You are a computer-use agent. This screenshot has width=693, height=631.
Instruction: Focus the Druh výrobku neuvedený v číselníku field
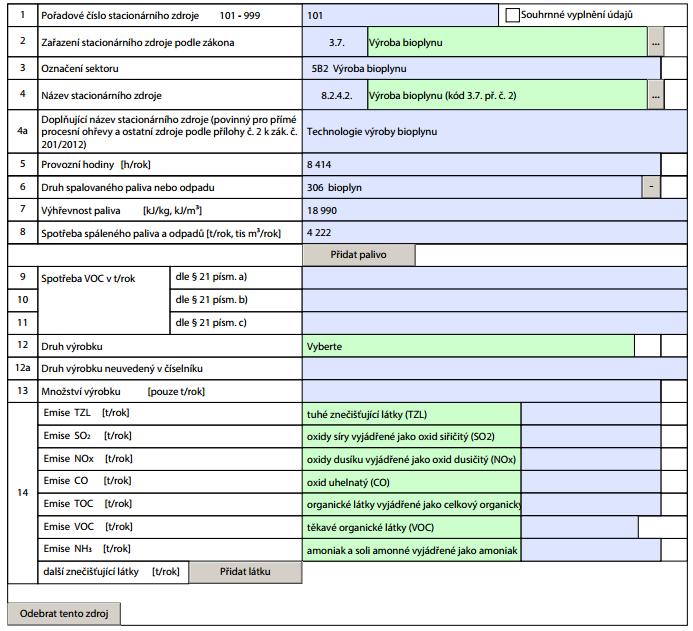click(x=495, y=369)
